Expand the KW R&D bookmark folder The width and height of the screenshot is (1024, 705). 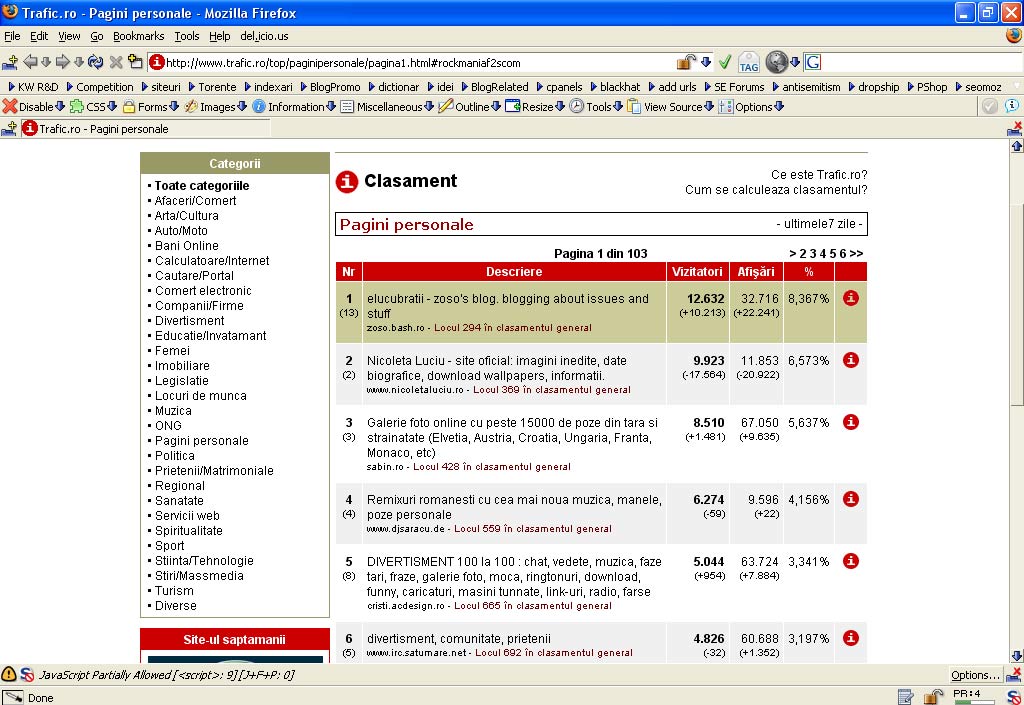(33, 87)
